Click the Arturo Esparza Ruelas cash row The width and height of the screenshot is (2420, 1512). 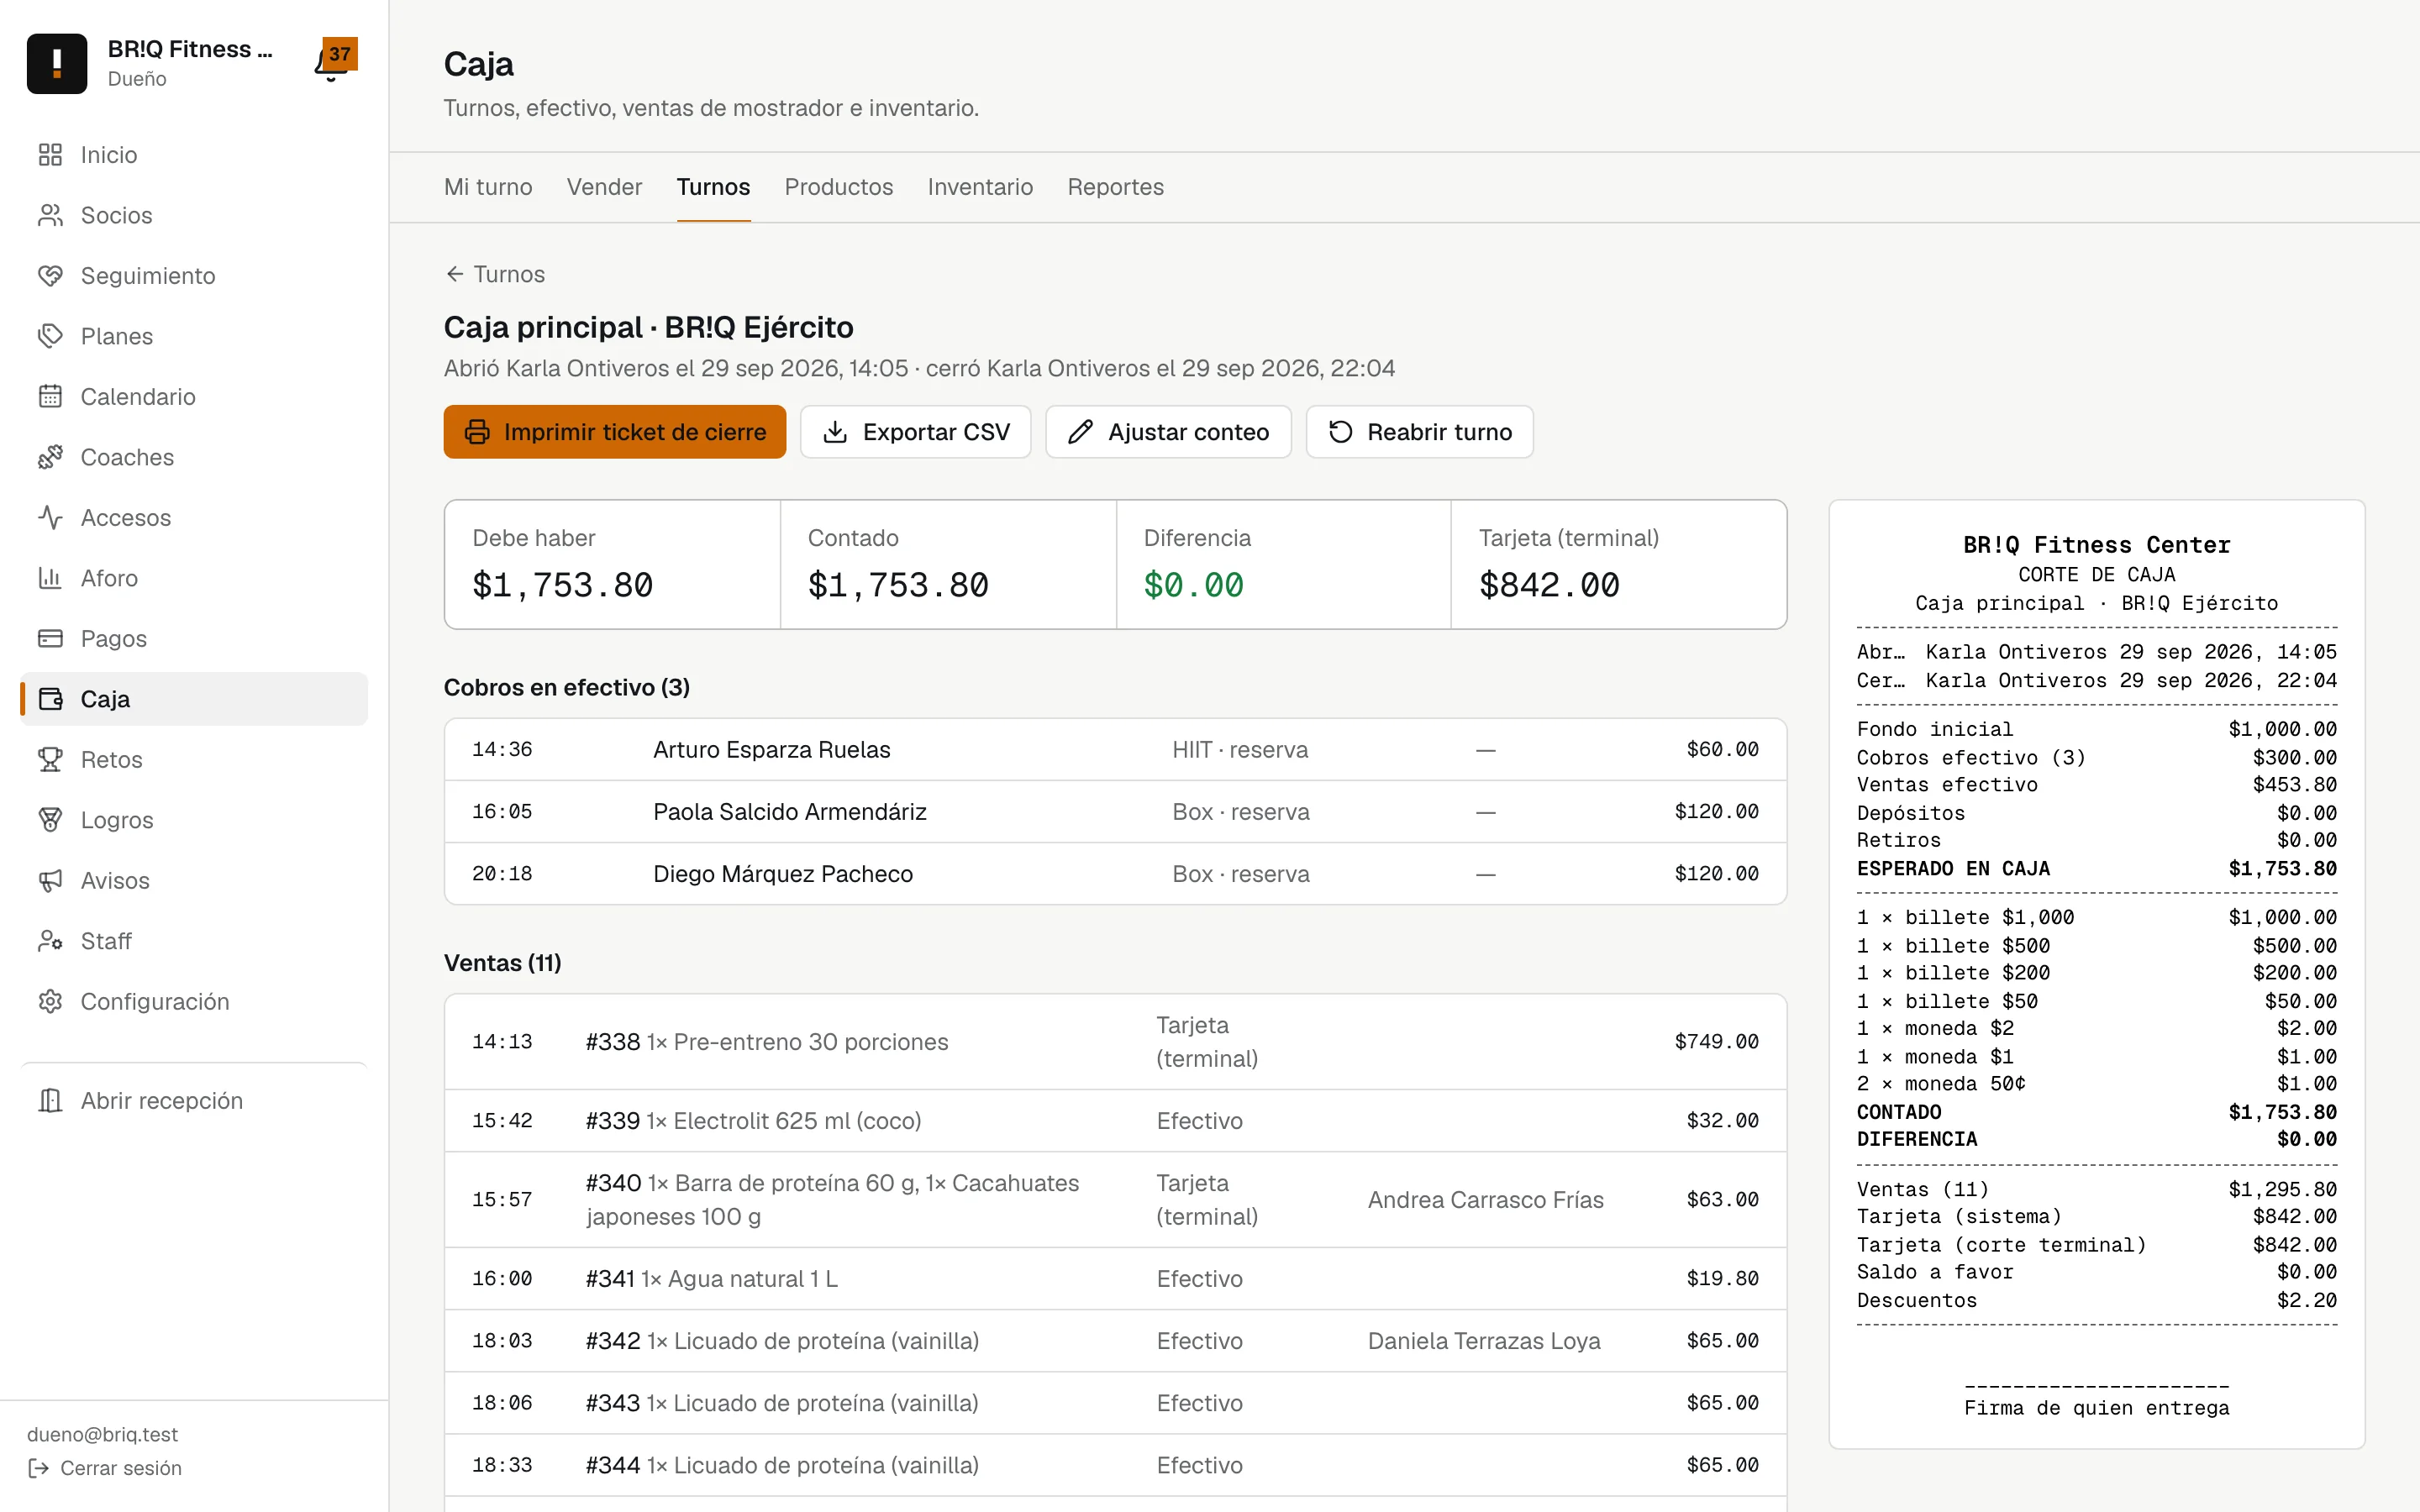(1115, 750)
